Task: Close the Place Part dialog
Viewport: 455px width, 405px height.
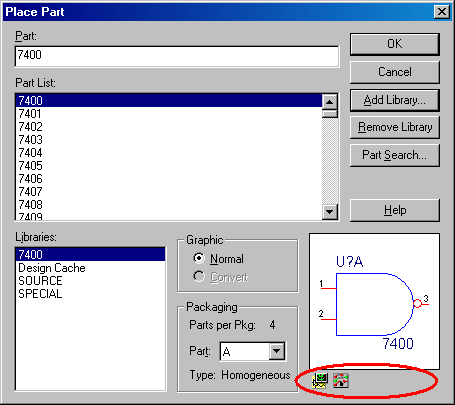Action: click(x=442, y=12)
